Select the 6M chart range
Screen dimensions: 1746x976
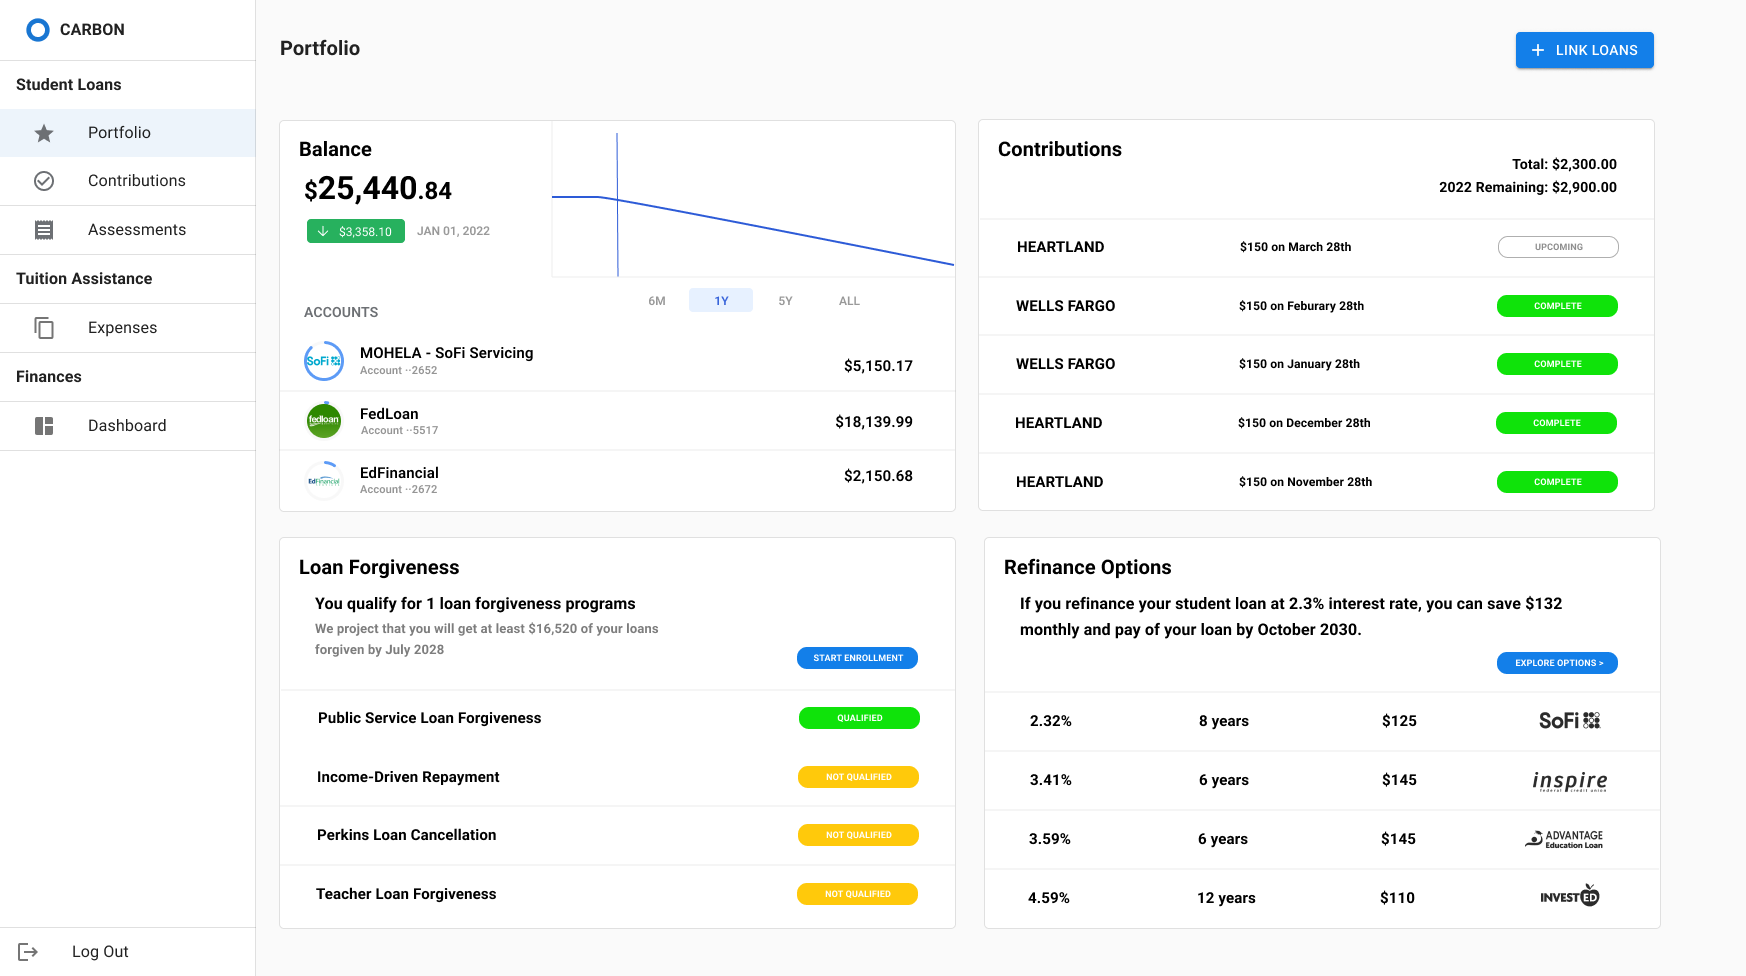click(x=657, y=301)
